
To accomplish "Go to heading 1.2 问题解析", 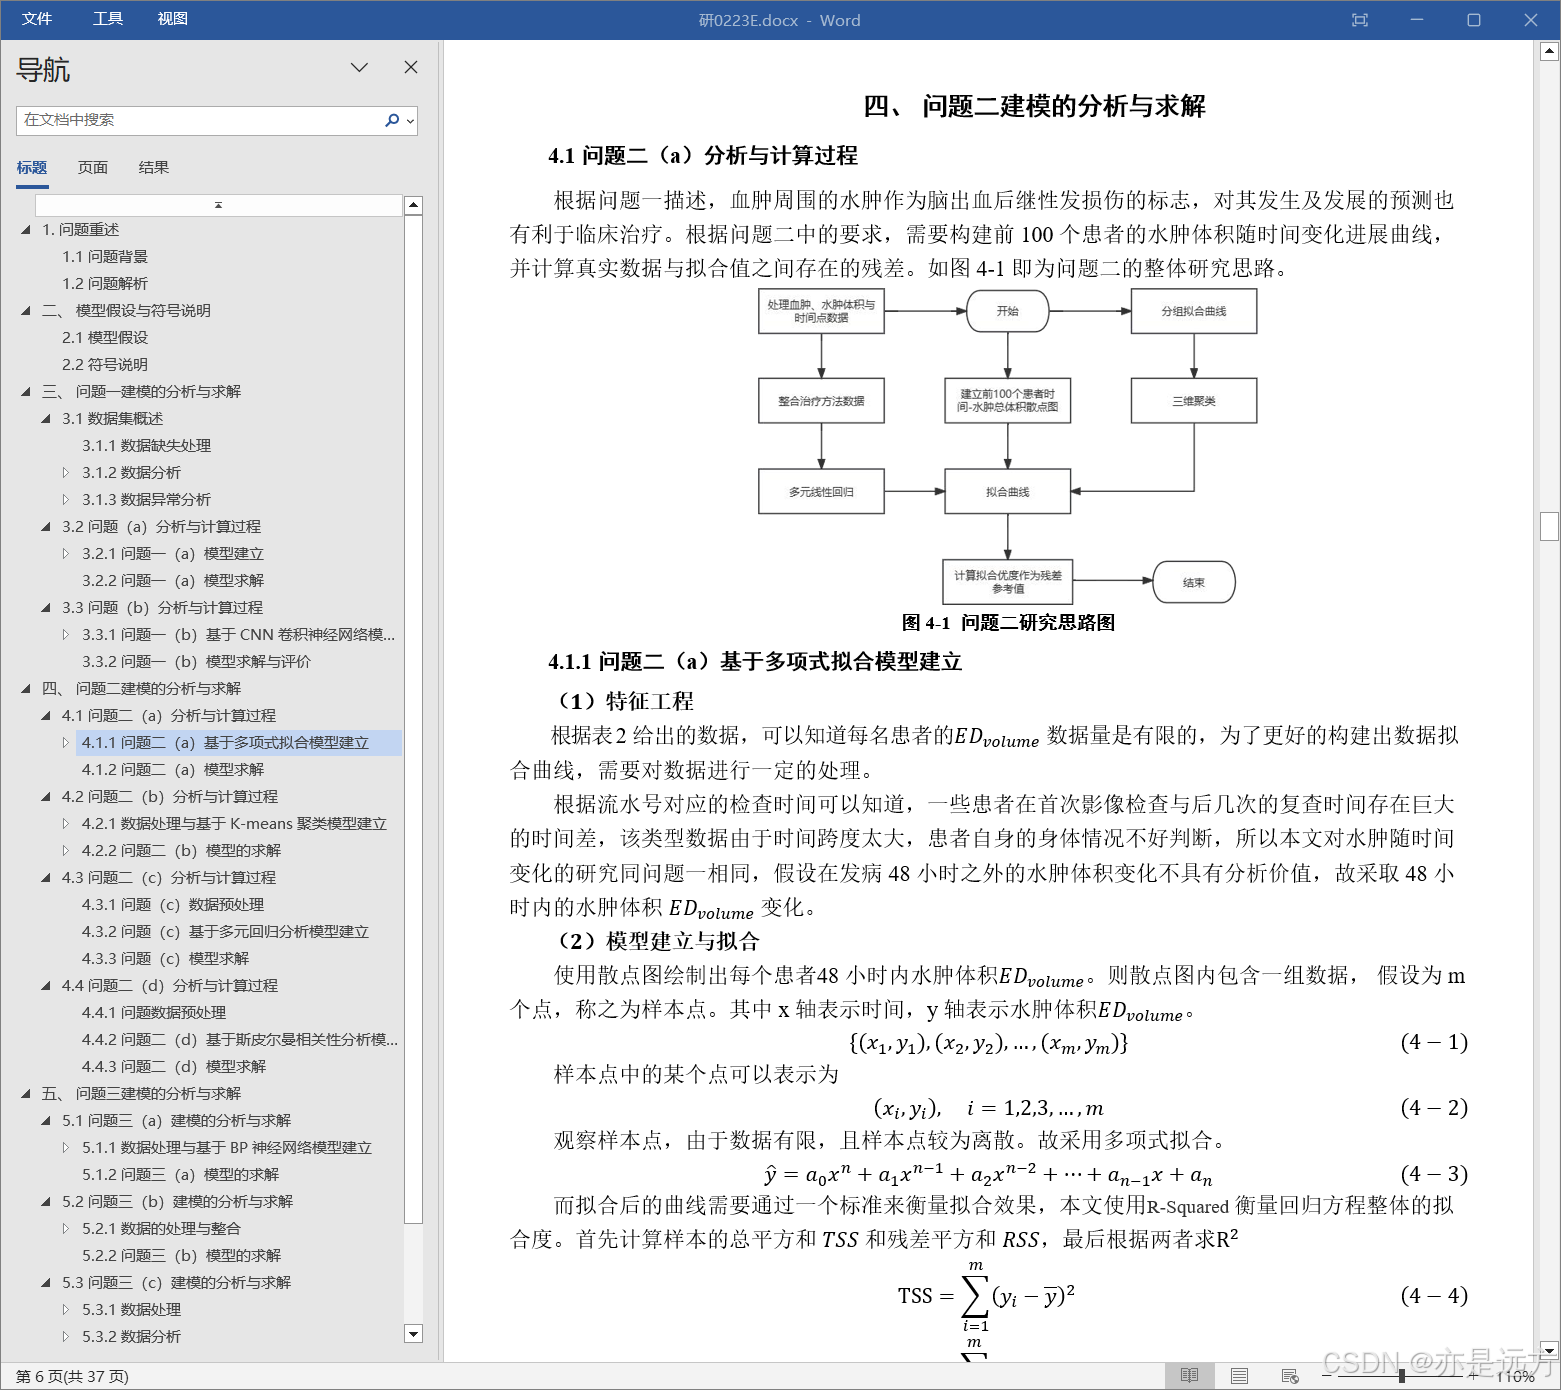I will click(x=105, y=284).
